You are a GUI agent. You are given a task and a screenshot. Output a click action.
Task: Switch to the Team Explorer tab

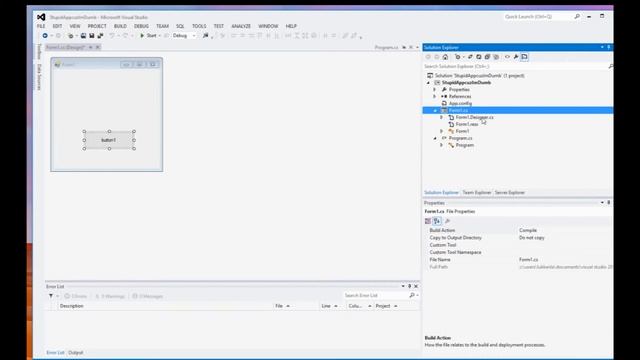click(477, 193)
